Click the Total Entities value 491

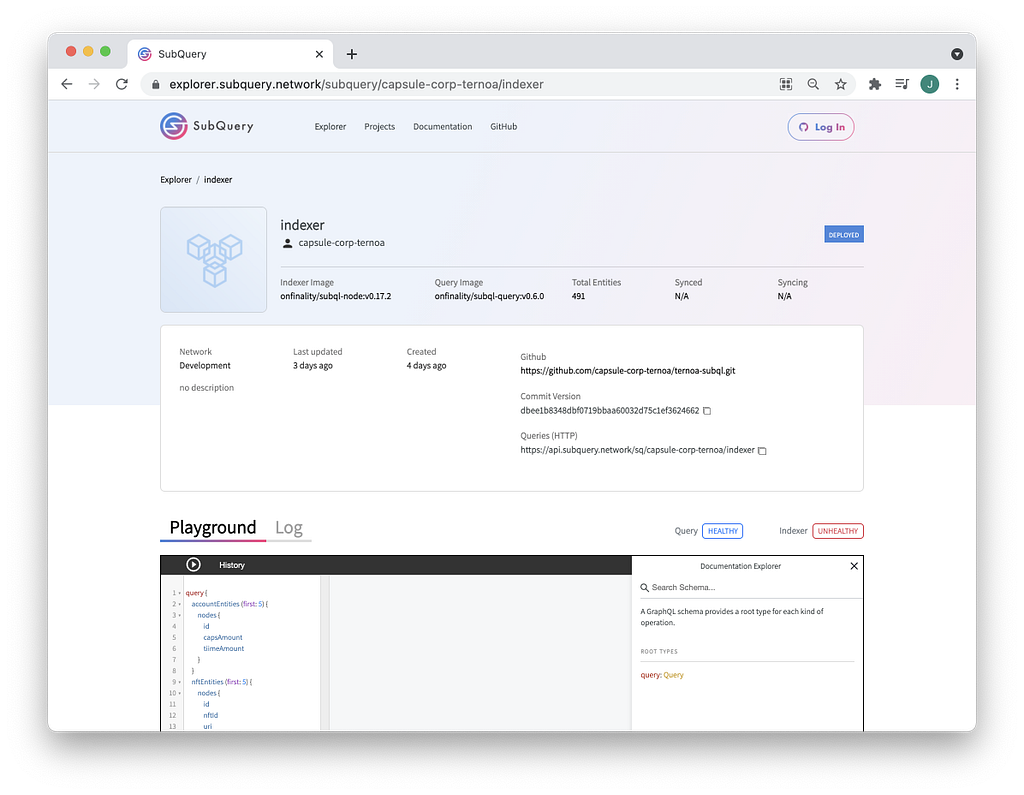[x=578, y=297]
